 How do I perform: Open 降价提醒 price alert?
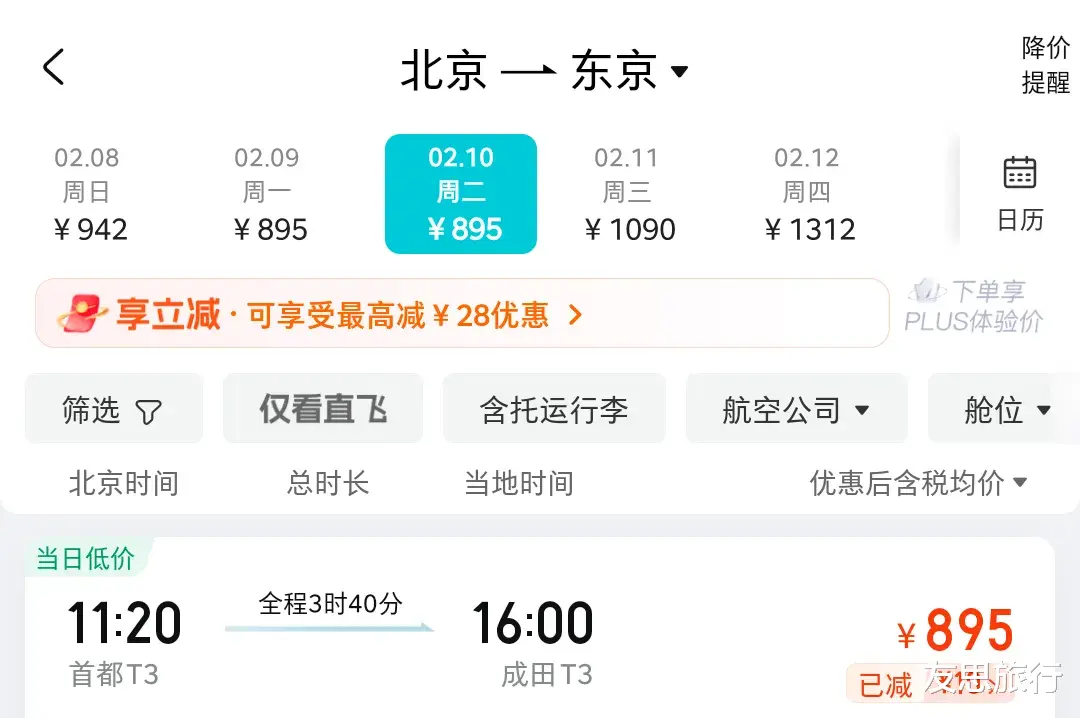tap(1045, 65)
